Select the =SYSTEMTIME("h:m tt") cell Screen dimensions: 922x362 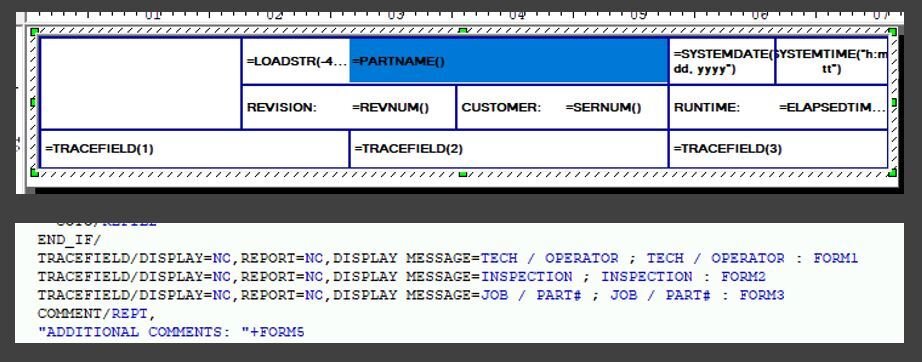click(x=831, y=61)
